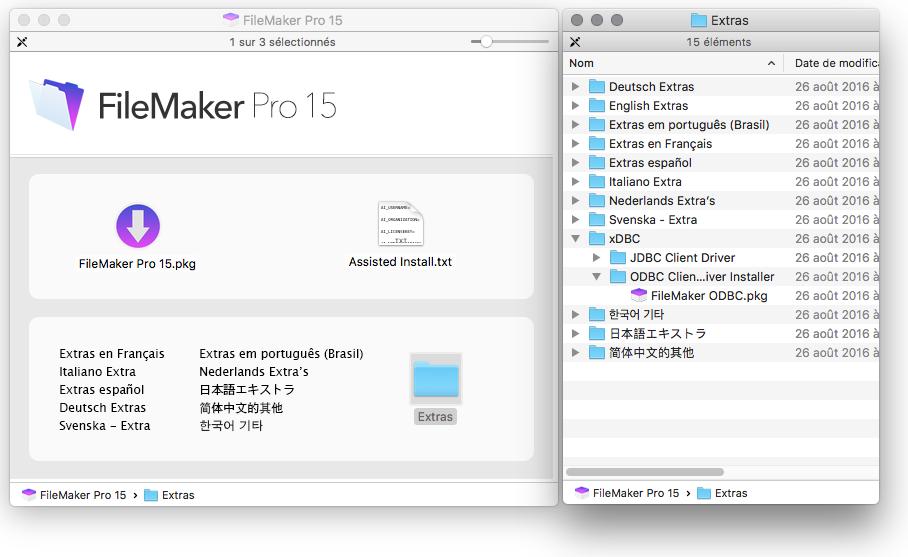
Task: Click FileMaker Pro 15 in Extras window path bar
Action: (627, 493)
